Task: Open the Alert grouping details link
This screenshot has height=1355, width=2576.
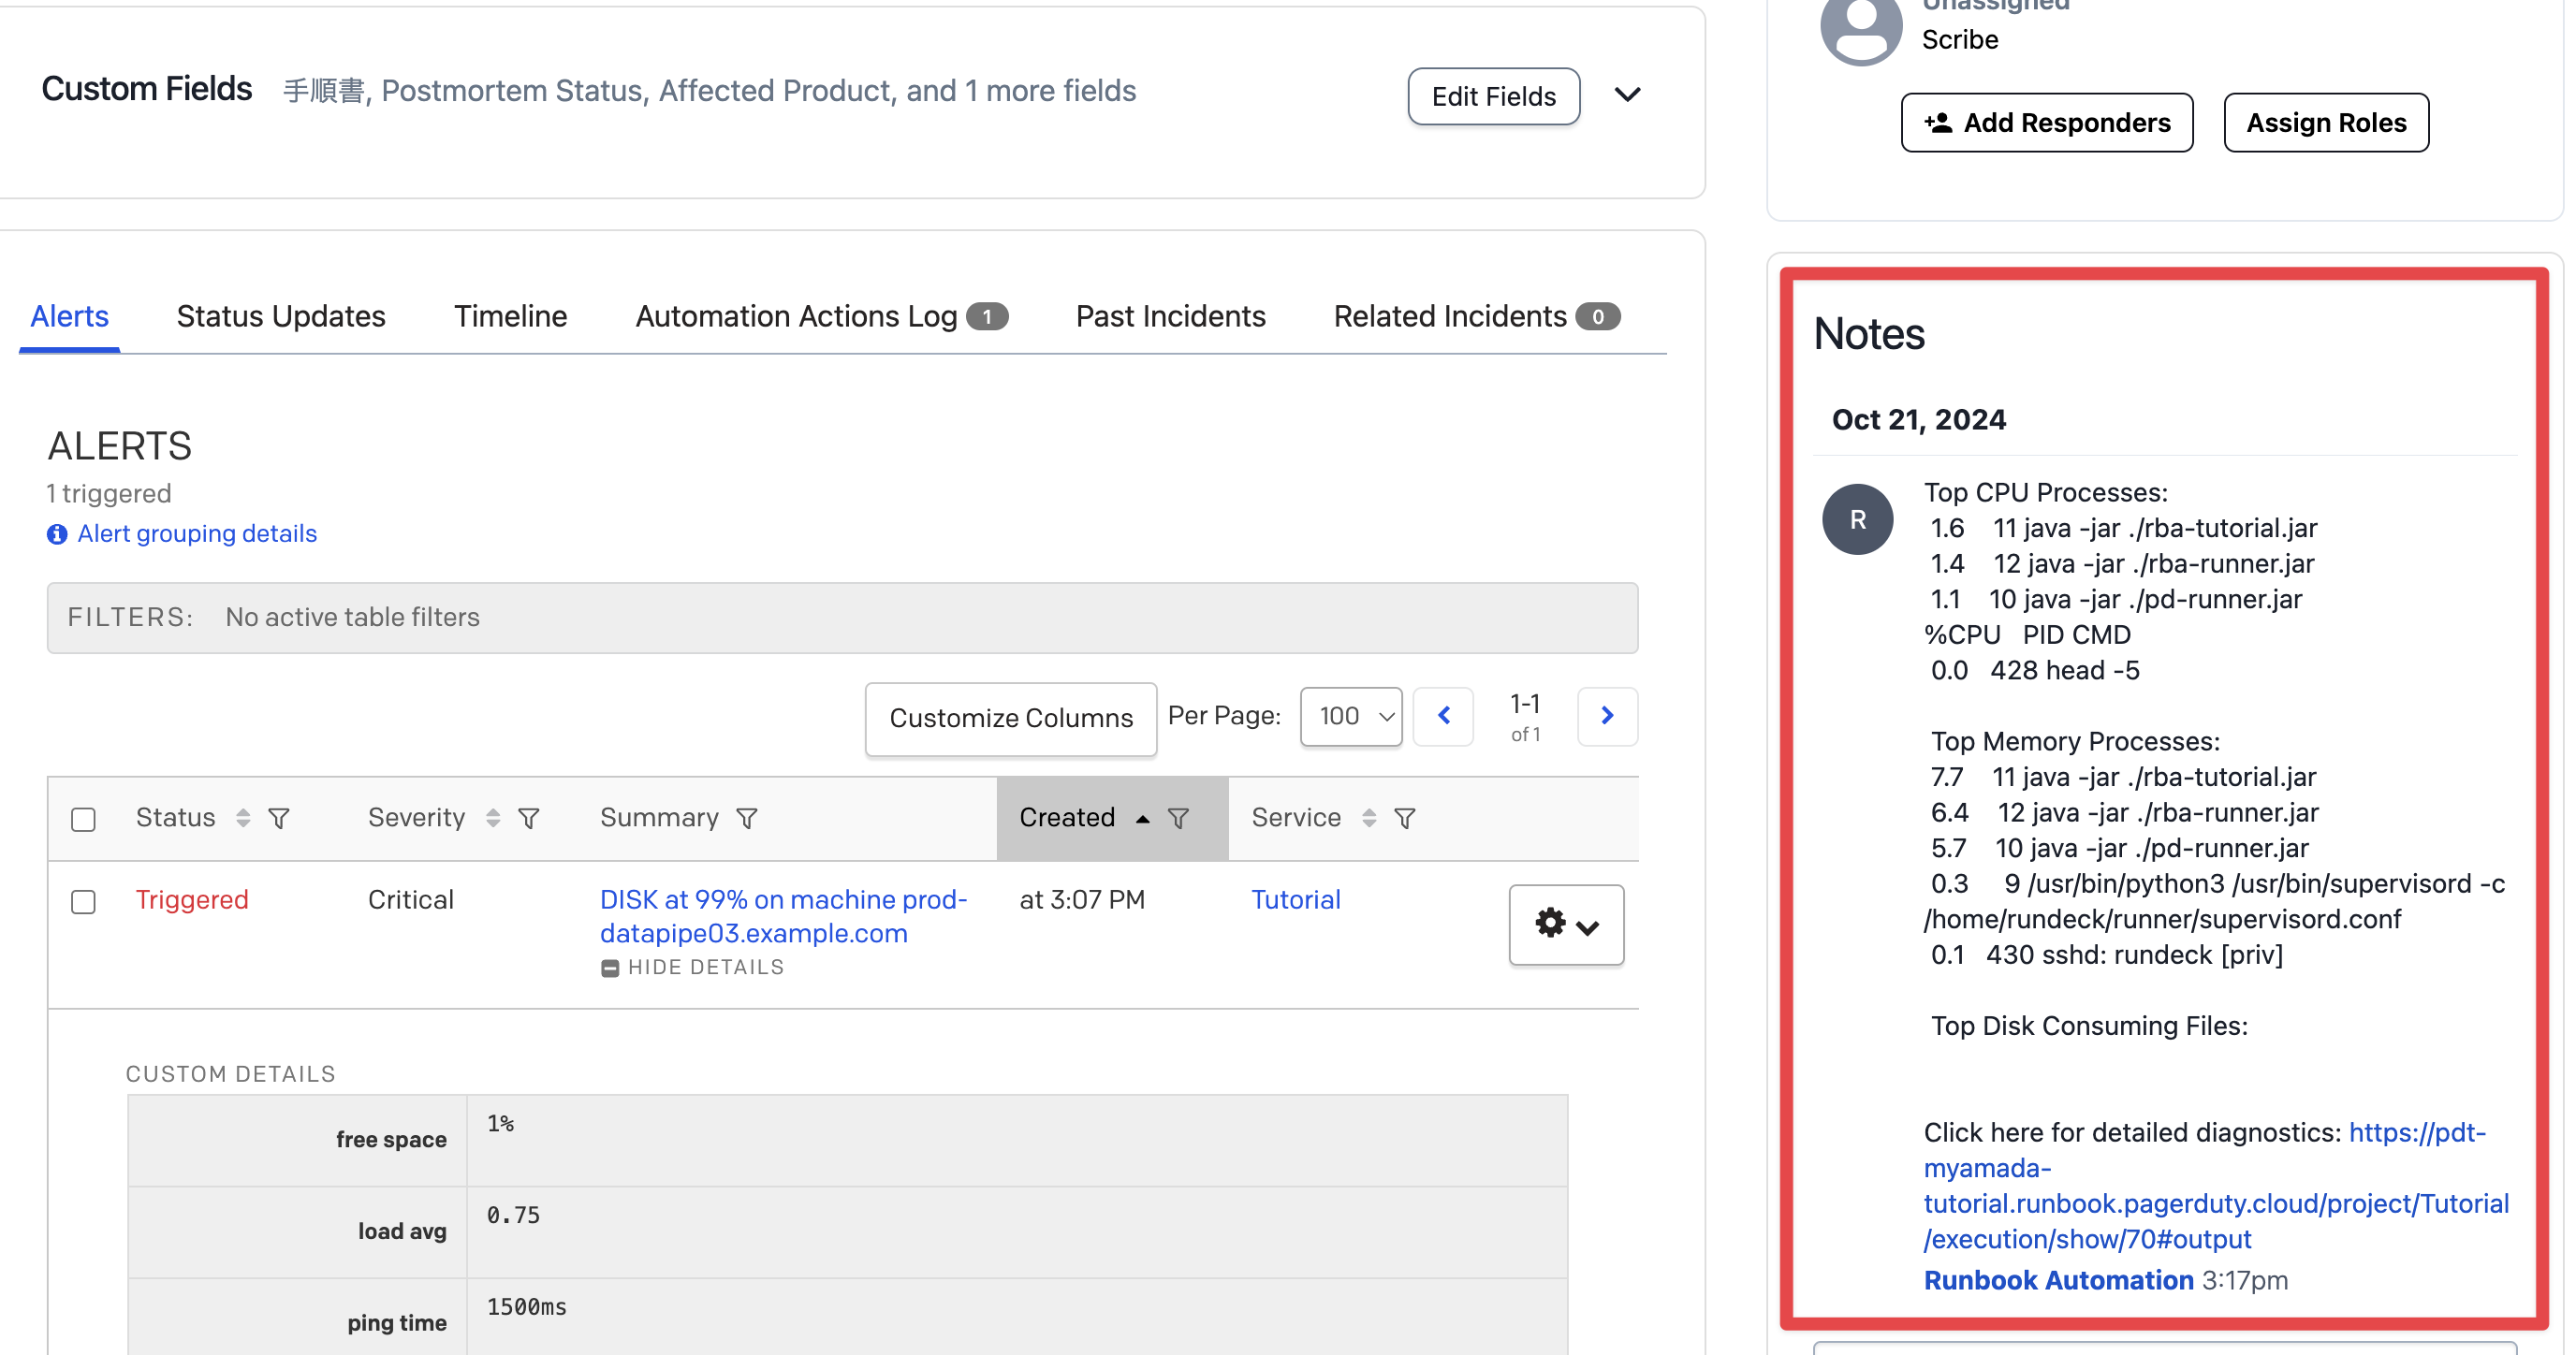Action: tap(197, 533)
